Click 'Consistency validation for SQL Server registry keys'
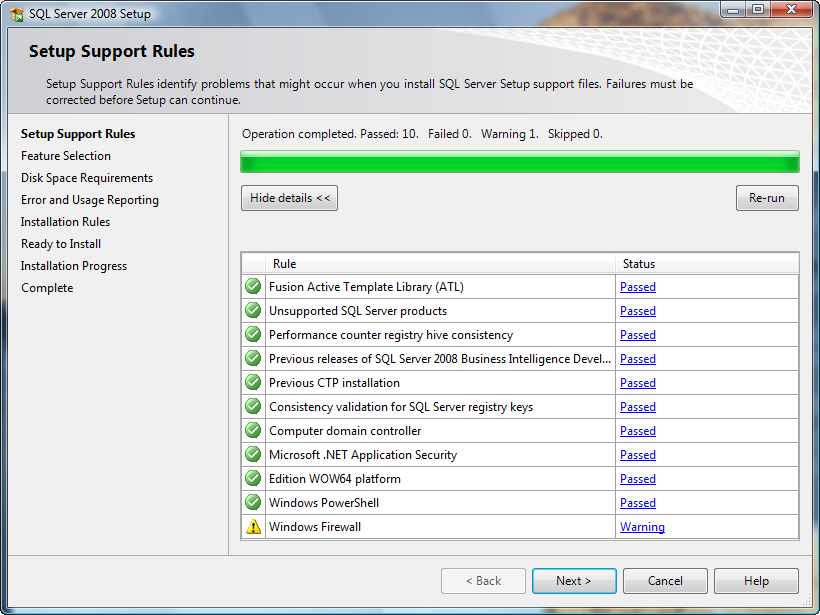This screenshot has width=820, height=615. pyautogui.click(x=401, y=407)
